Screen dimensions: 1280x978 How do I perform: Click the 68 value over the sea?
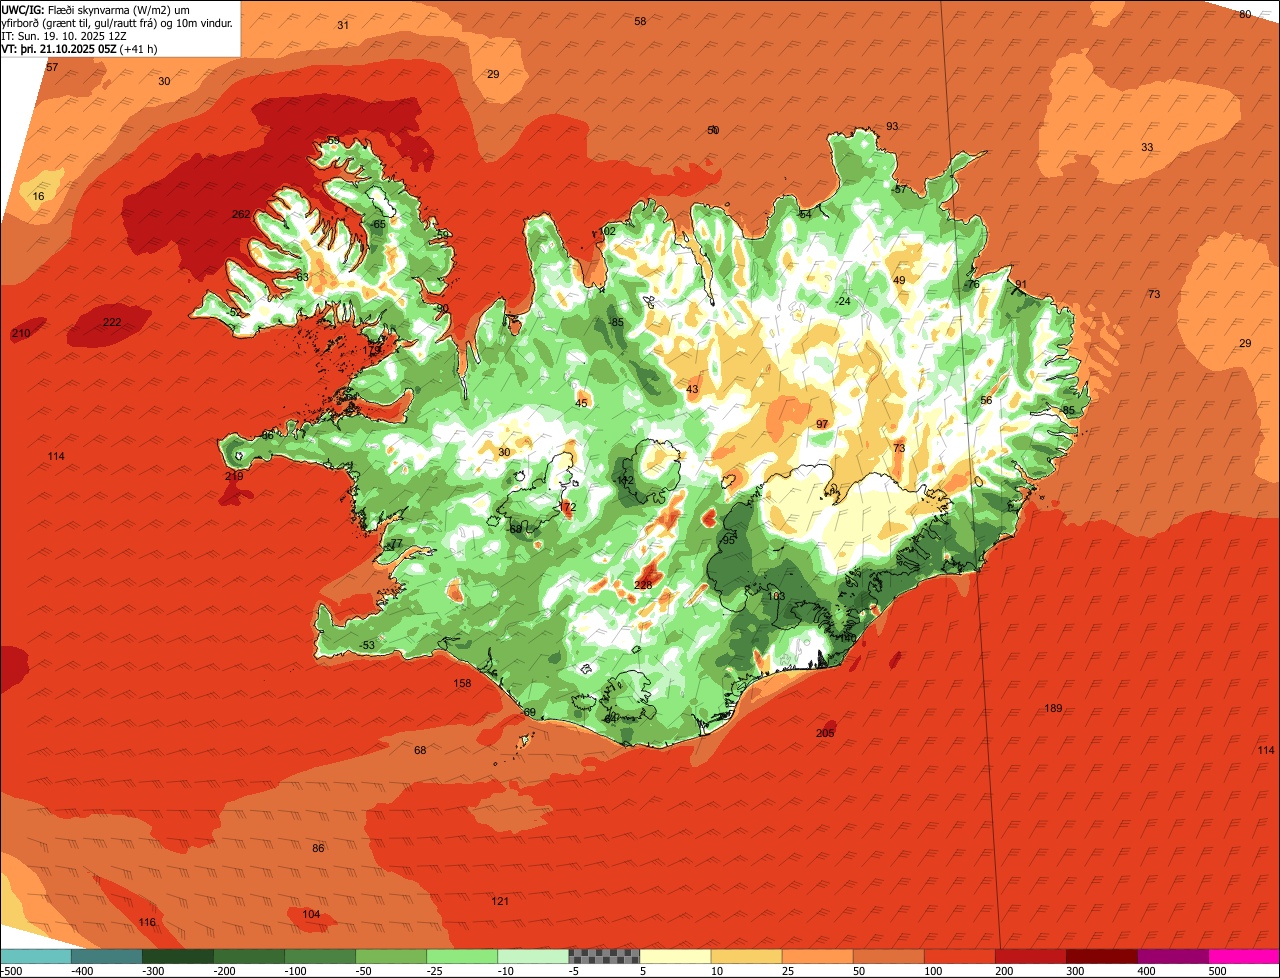[420, 750]
